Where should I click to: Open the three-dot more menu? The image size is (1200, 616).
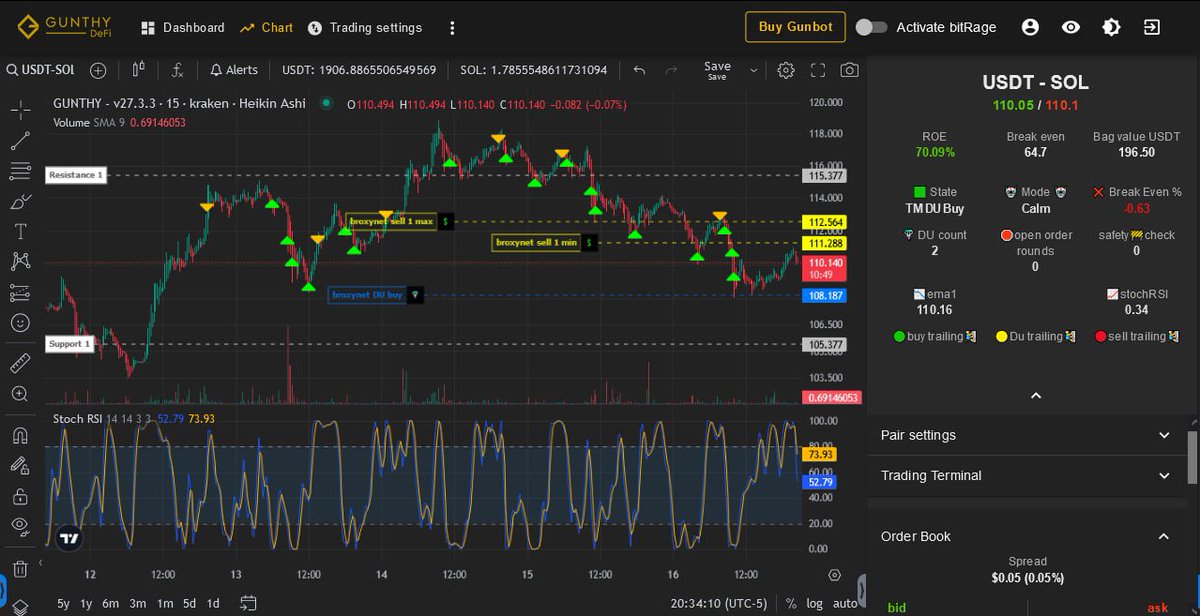click(x=453, y=27)
